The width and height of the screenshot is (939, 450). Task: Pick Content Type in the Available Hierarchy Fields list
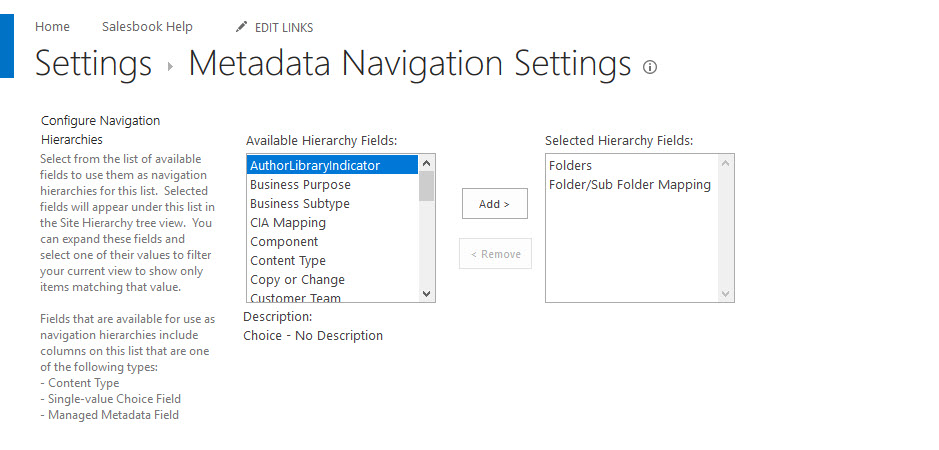pyautogui.click(x=332, y=261)
